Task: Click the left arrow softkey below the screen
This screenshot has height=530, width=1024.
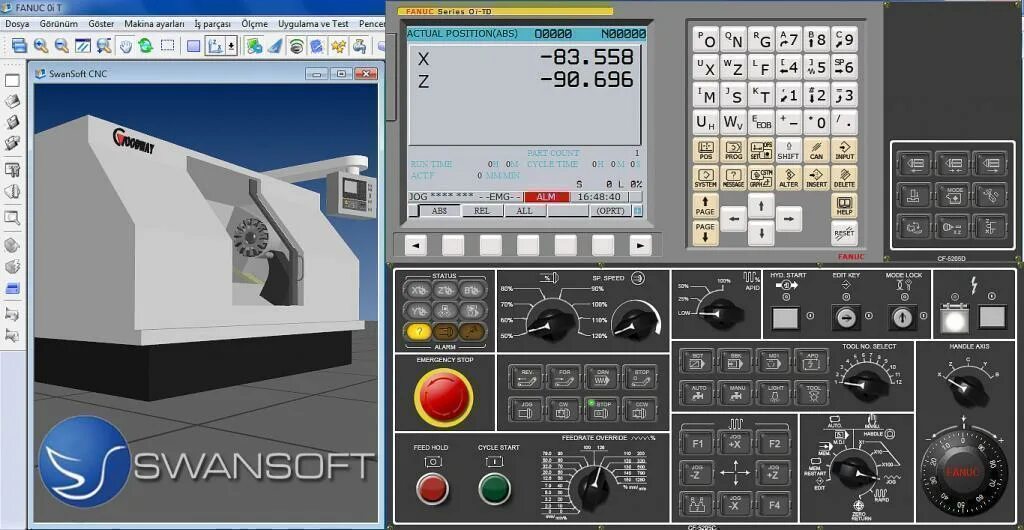Action: [415, 245]
